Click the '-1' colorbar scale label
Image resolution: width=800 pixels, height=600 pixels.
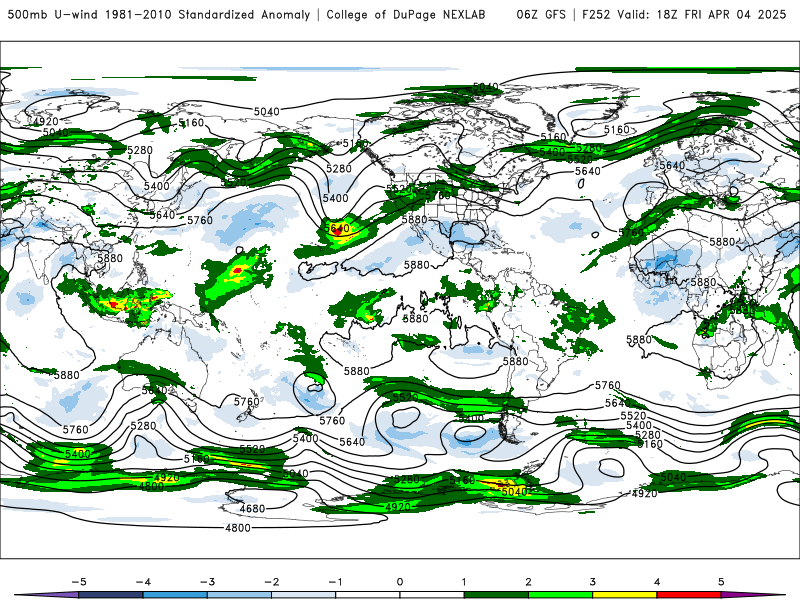[x=335, y=582]
